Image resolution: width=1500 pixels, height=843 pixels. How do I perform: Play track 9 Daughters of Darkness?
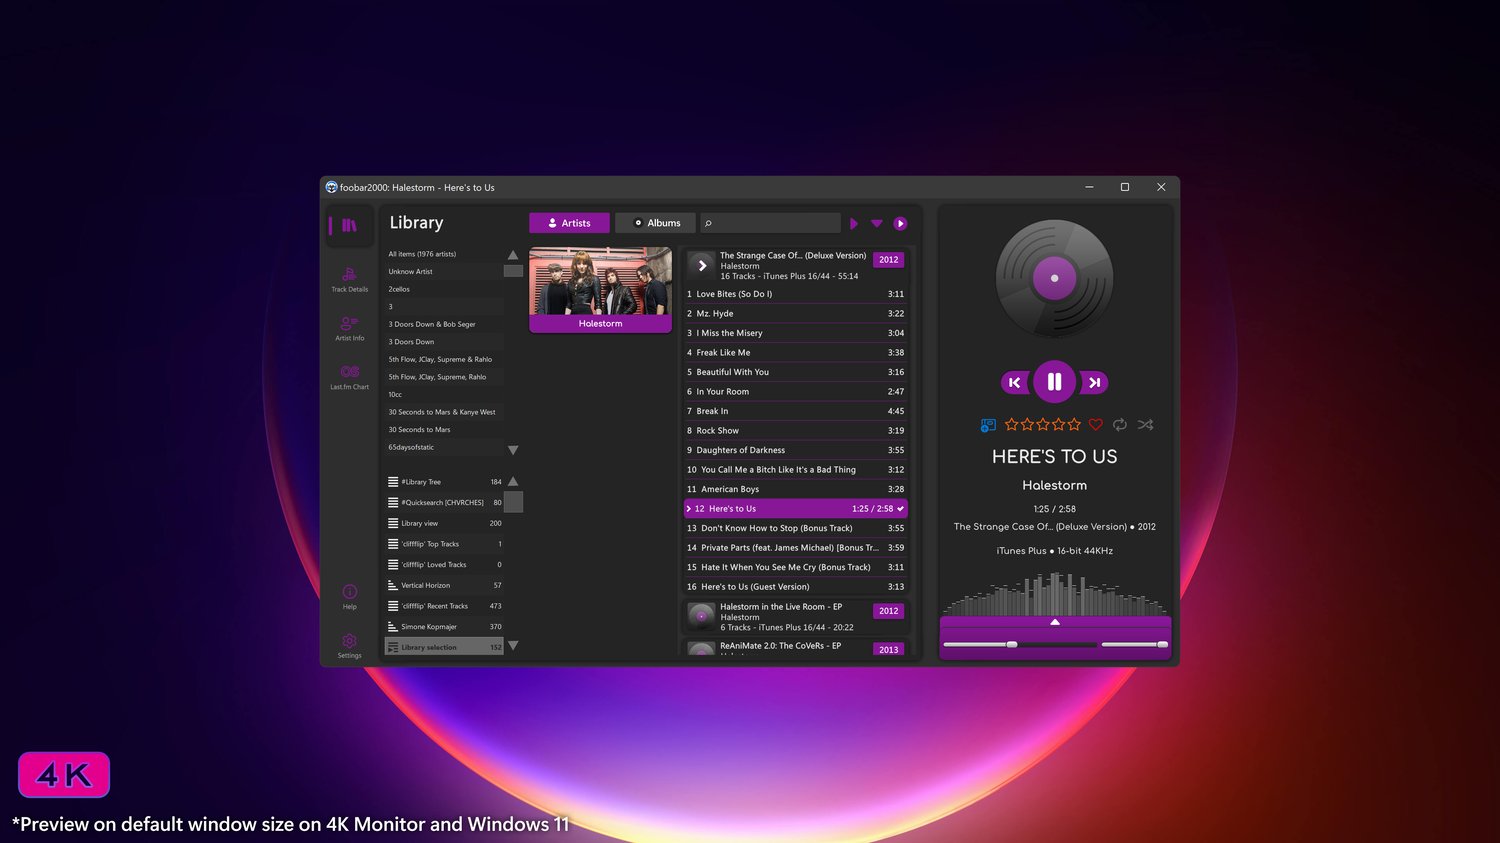click(x=795, y=450)
